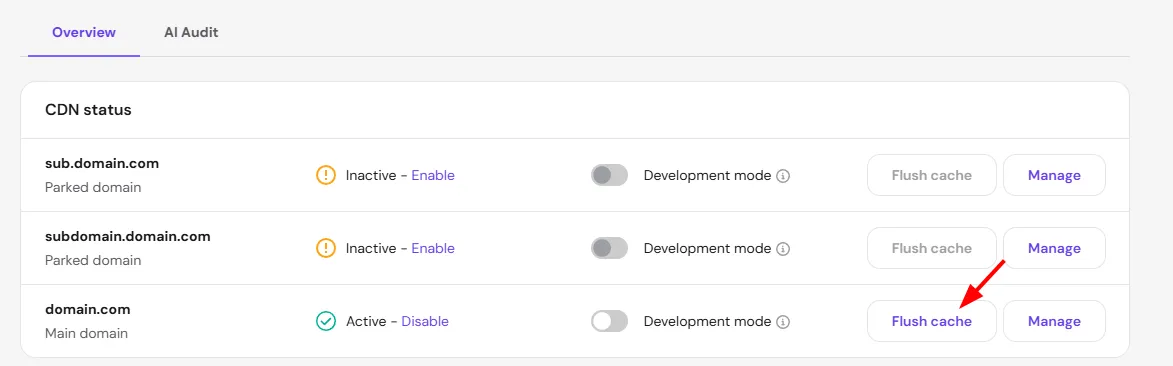Click the green checkmark status icon for domain.com
Screen dimensions: 1173x366
326,321
